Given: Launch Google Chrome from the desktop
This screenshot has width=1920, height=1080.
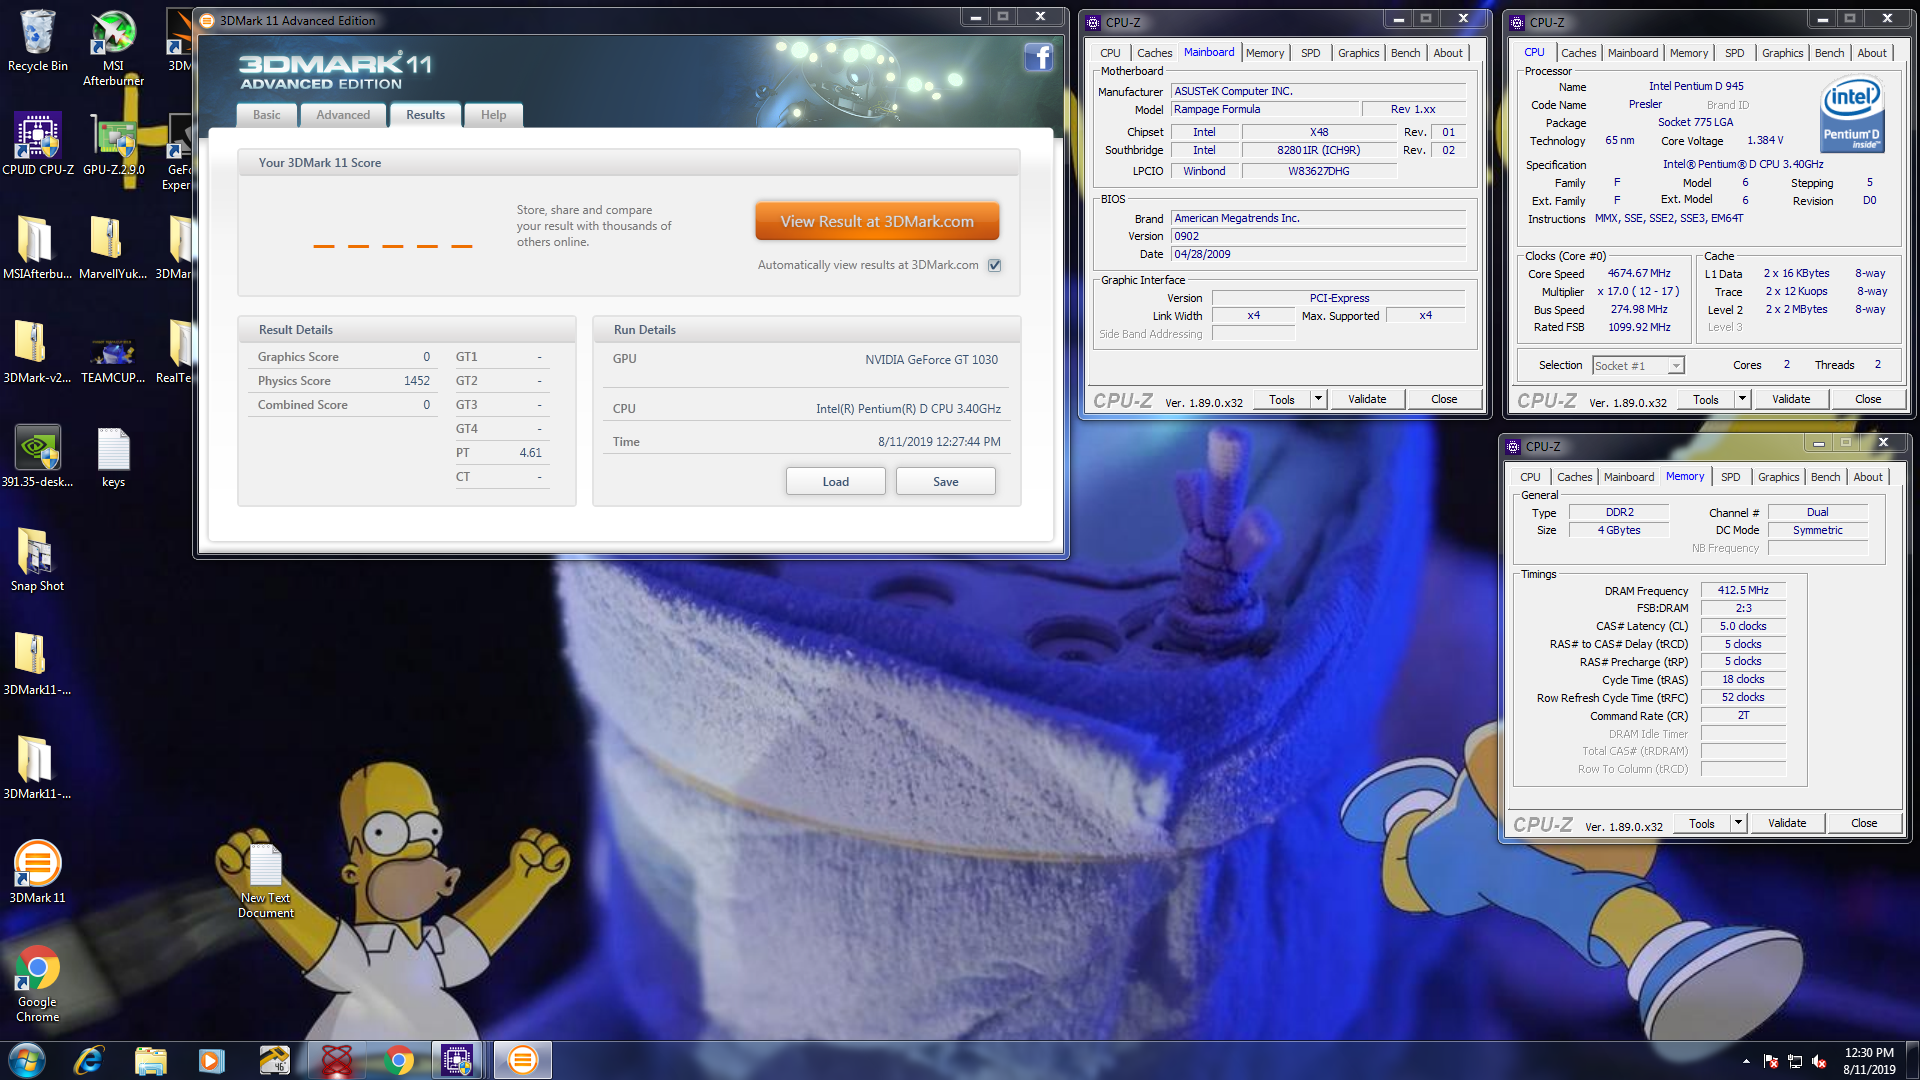Looking at the screenshot, I should point(37,984).
